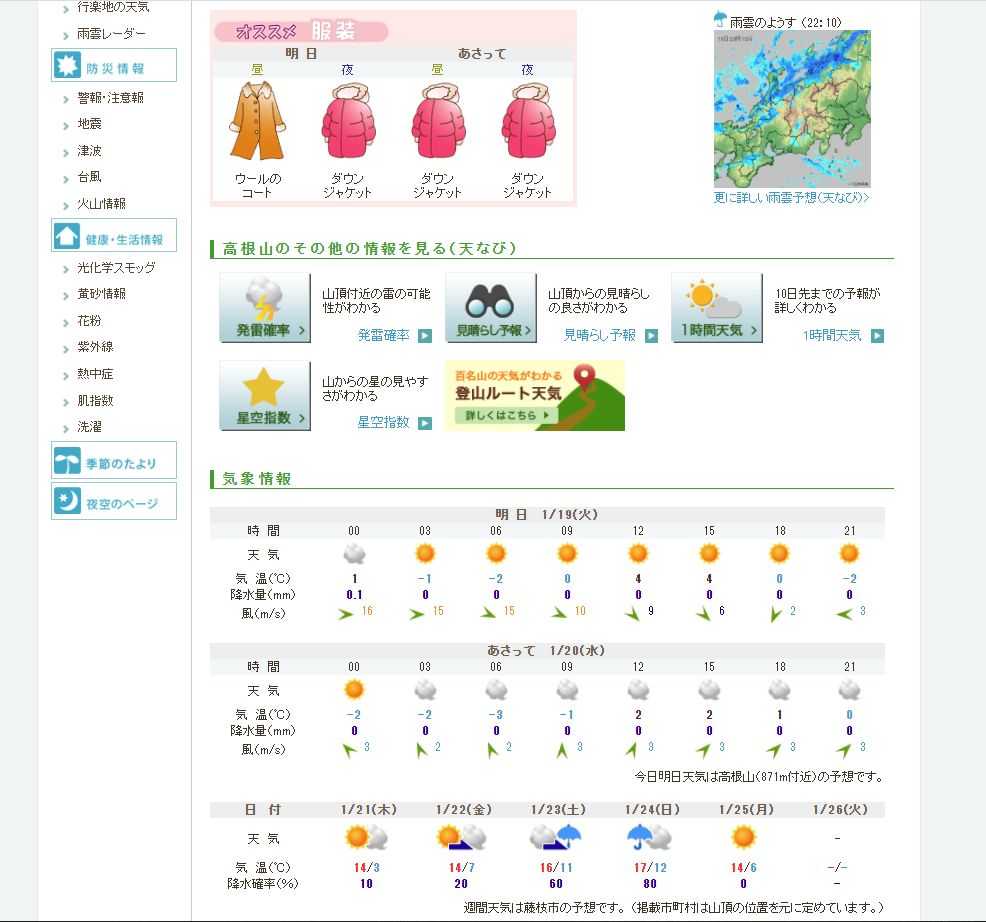
Task: Open the 1時間天気 sun-cloud icon
Action: [716, 308]
